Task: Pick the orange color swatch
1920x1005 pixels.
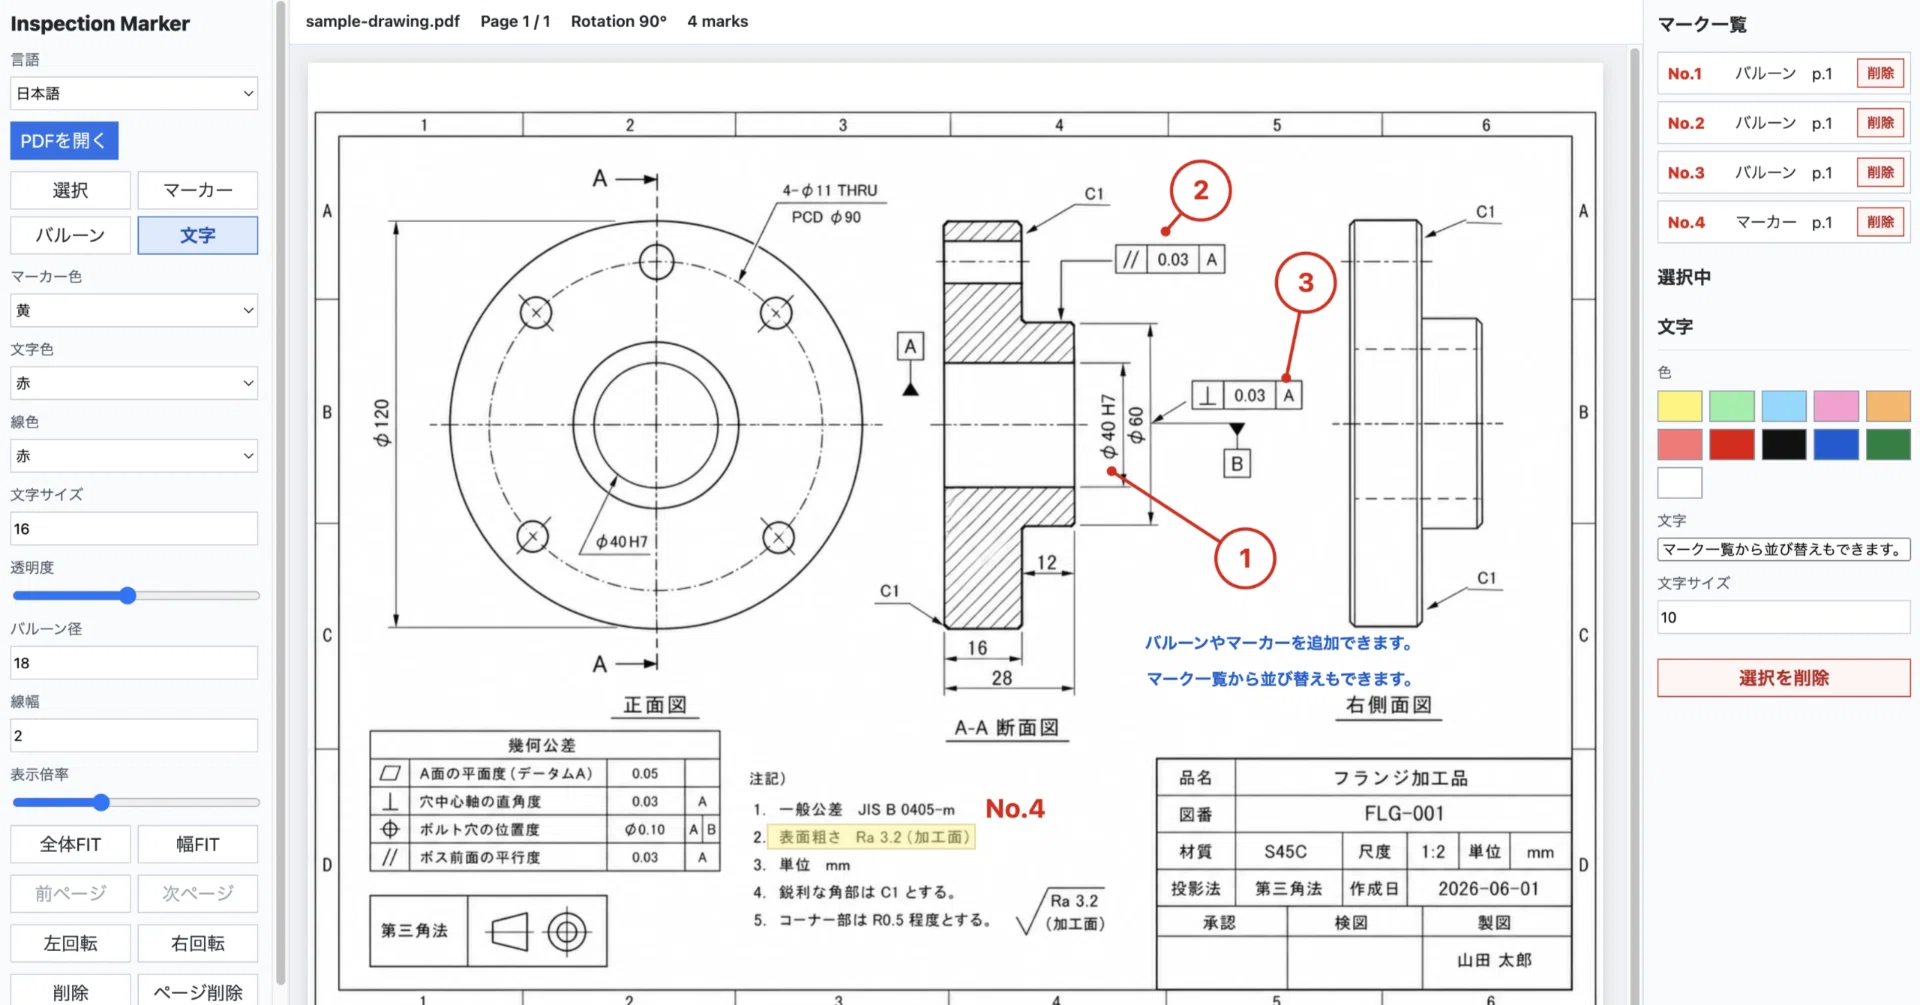Action: (1887, 406)
